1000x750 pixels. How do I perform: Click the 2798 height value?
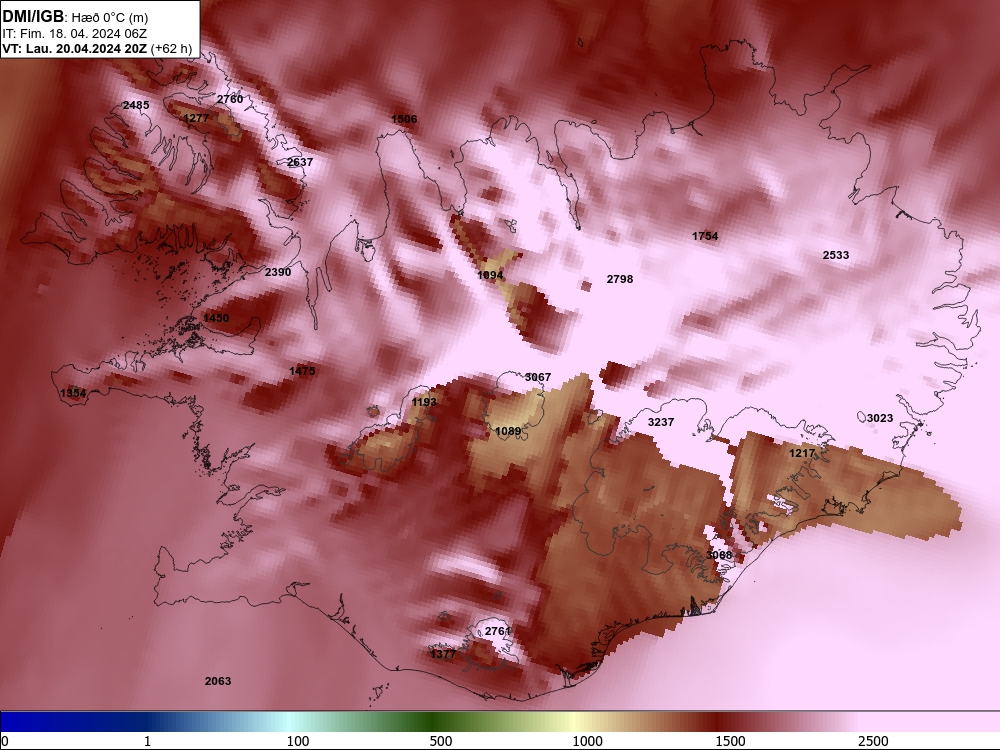tap(619, 279)
